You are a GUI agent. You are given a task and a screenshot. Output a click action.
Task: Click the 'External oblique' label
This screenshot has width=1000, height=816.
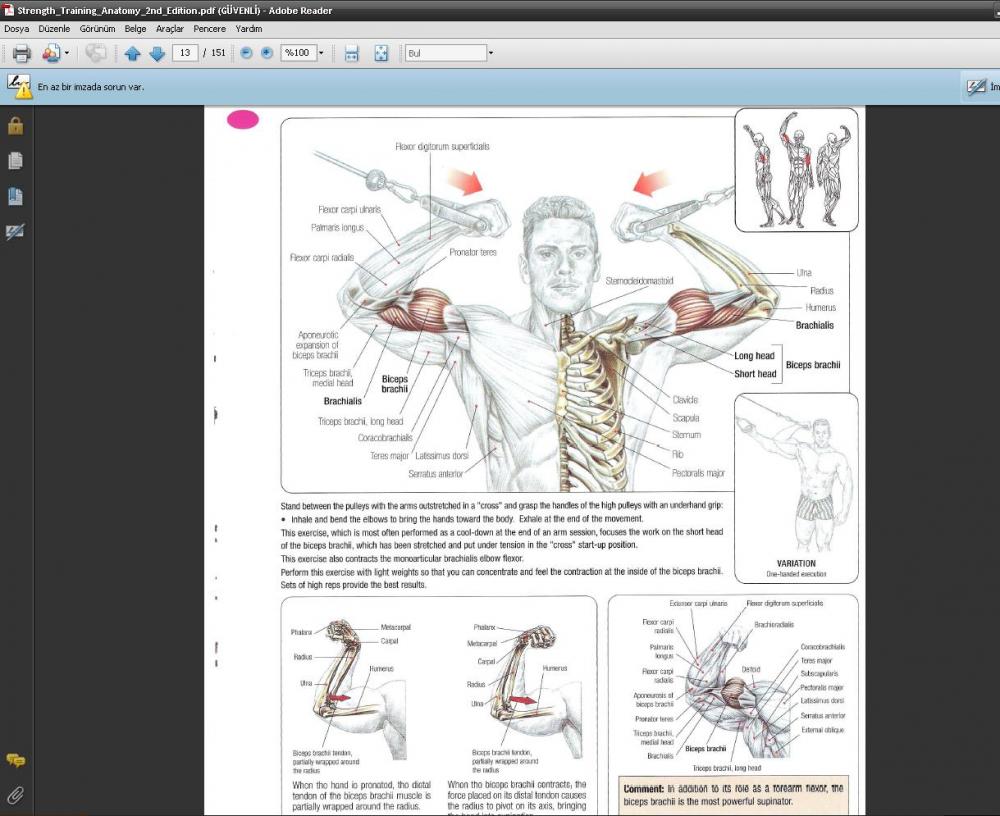(x=822, y=730)
